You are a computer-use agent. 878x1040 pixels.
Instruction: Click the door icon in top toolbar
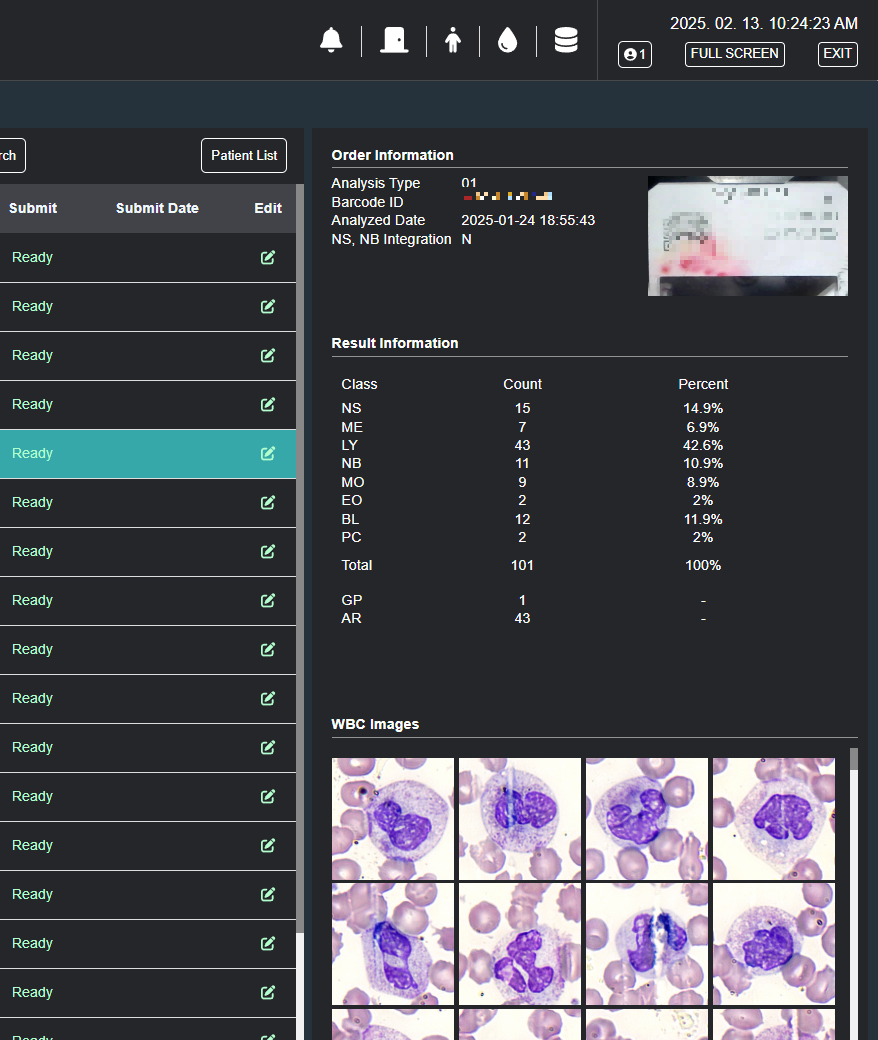coord(394,40)
